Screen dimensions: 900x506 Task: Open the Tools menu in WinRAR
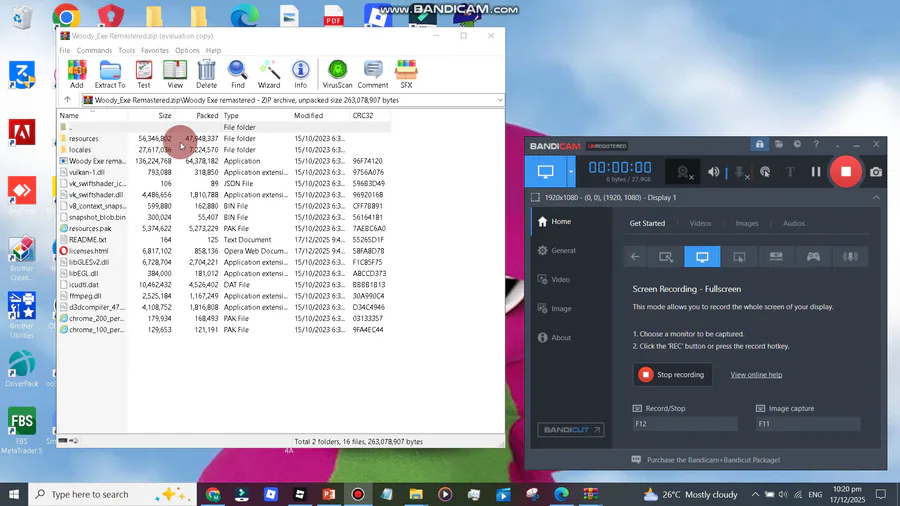click(x=126, y=50)
